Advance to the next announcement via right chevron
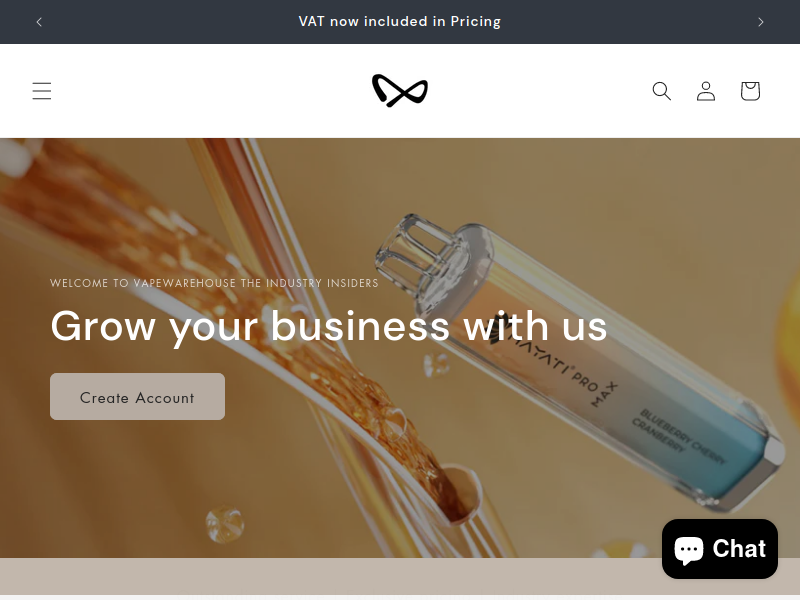The width and height of the screenshot is (800, 600). [760, 22]
